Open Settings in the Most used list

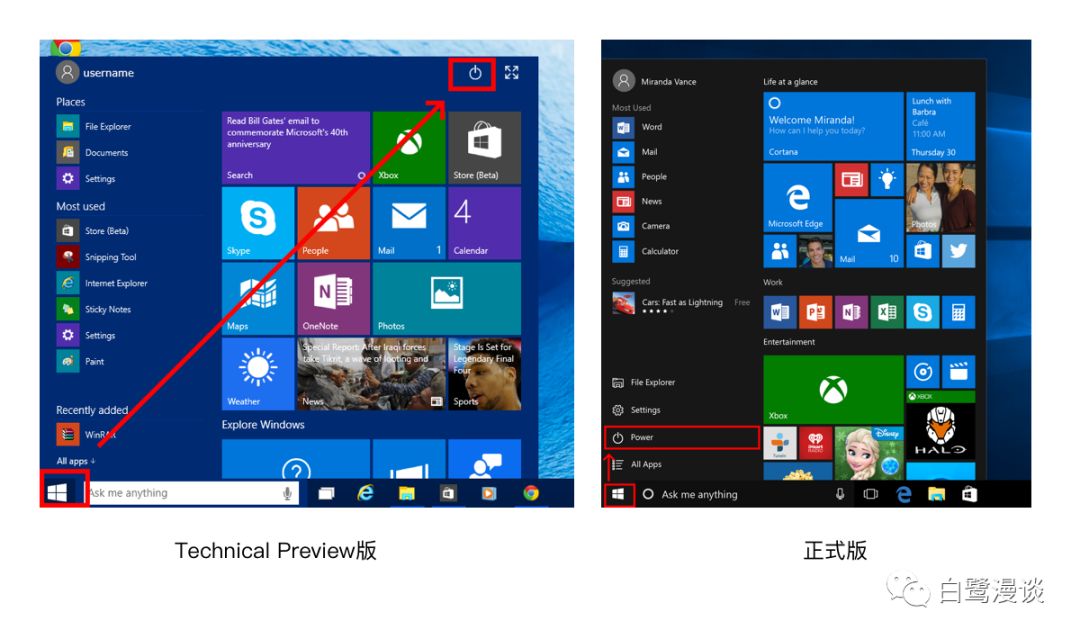pos(87,335)
